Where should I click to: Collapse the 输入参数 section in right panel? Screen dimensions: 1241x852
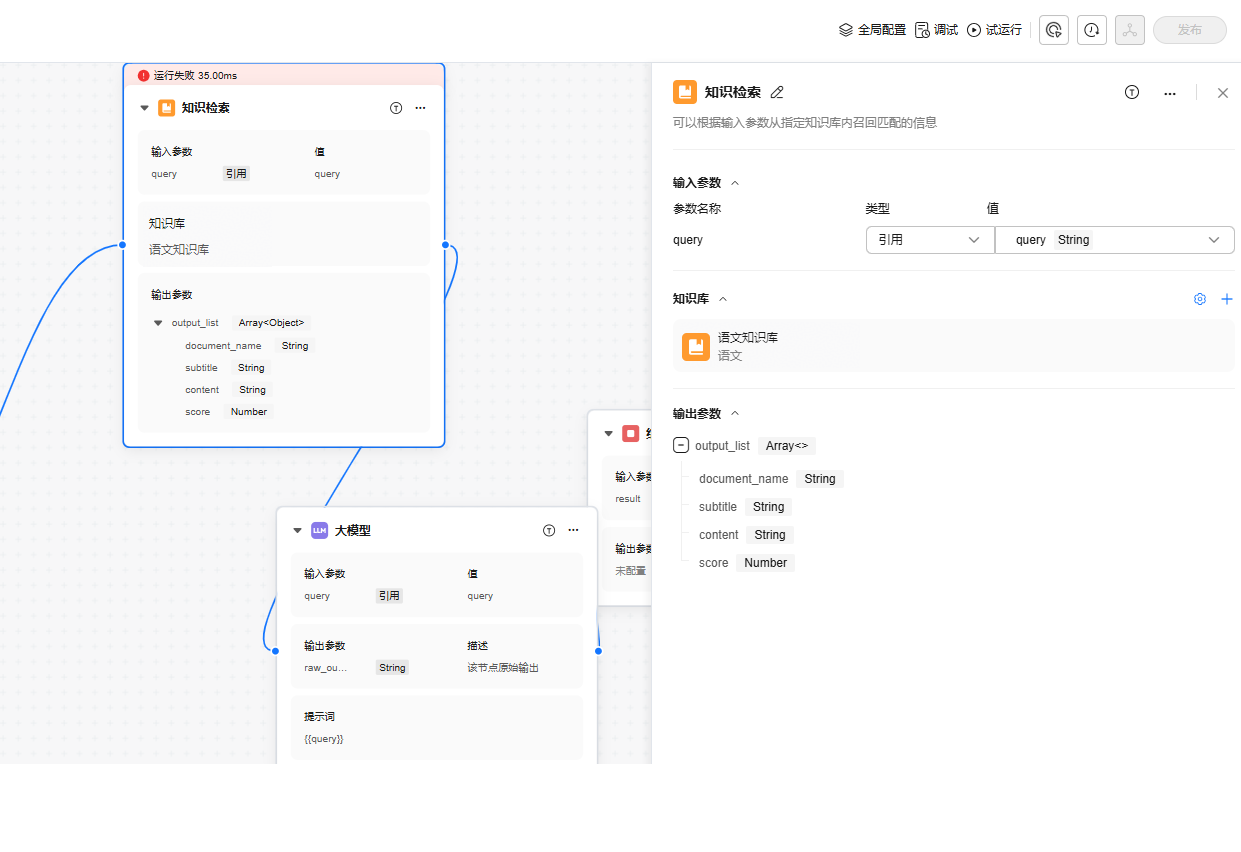point(735,183)
